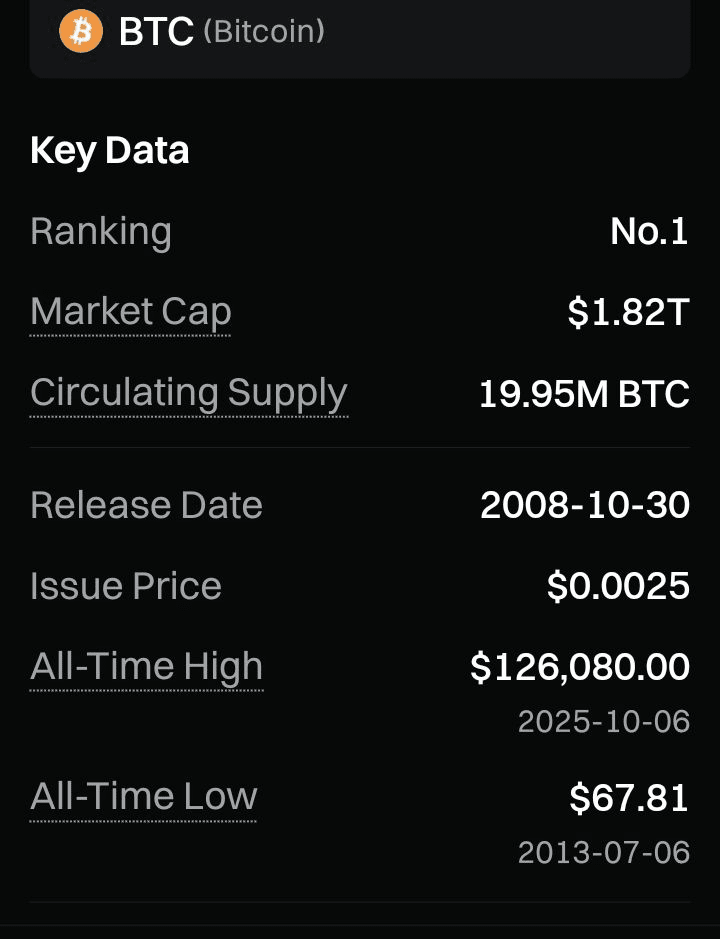Tap the 2025-10-06 all-time high date
720x939 pixels.
point(604,721)
